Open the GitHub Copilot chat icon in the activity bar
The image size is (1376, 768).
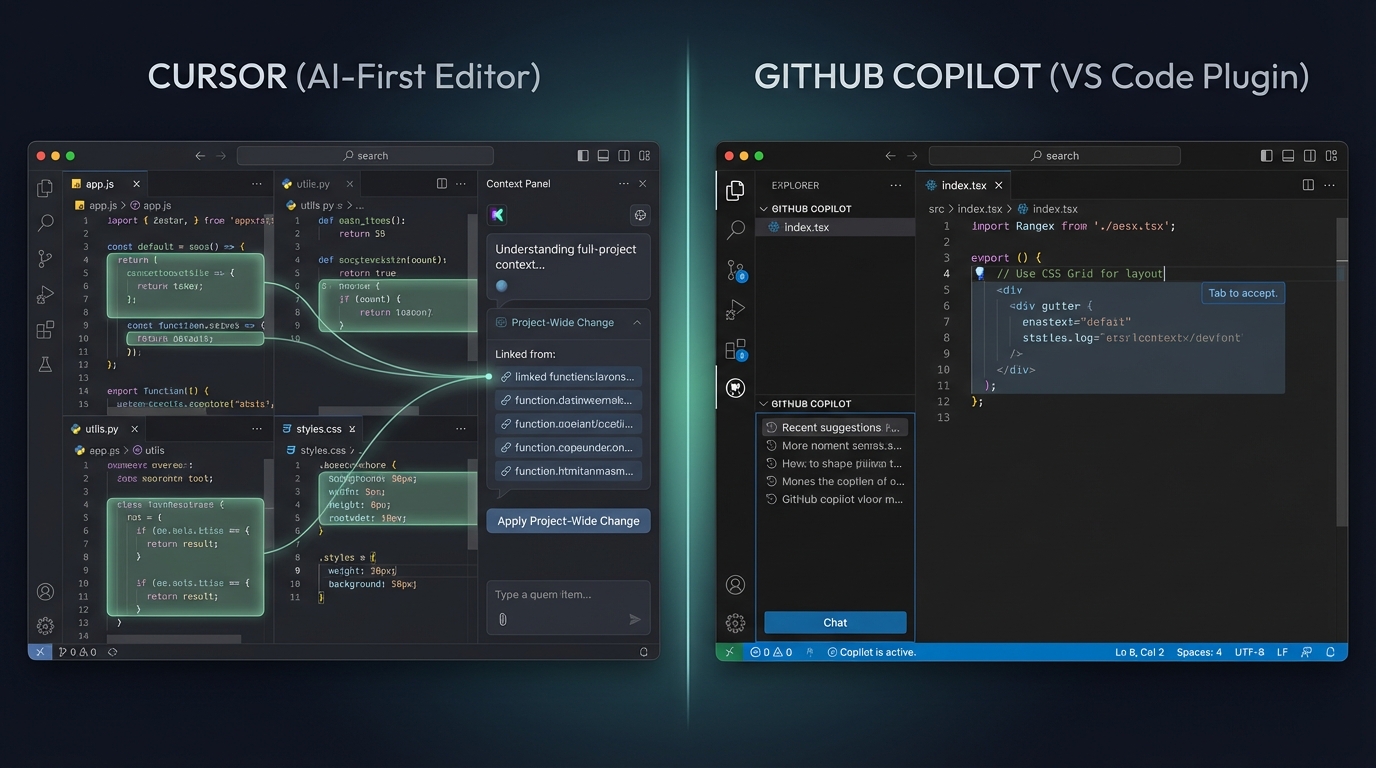(736, 388)
